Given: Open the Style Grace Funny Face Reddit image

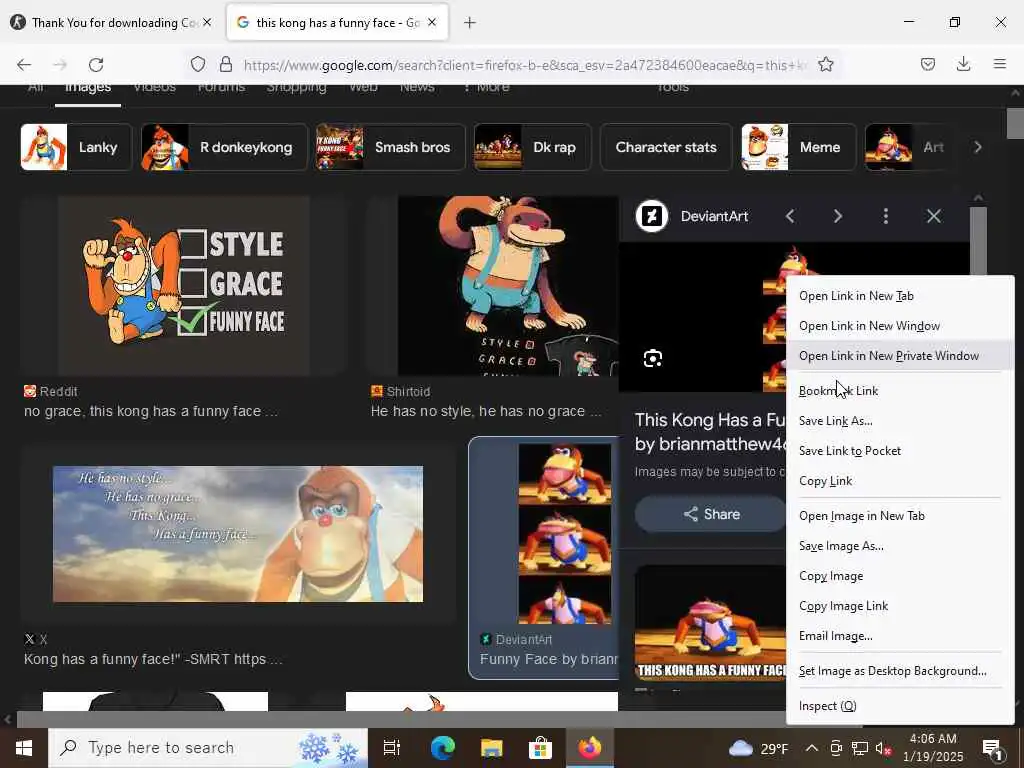Looking at the screenshot, I should pyautogui.click(x=184, y=286).
